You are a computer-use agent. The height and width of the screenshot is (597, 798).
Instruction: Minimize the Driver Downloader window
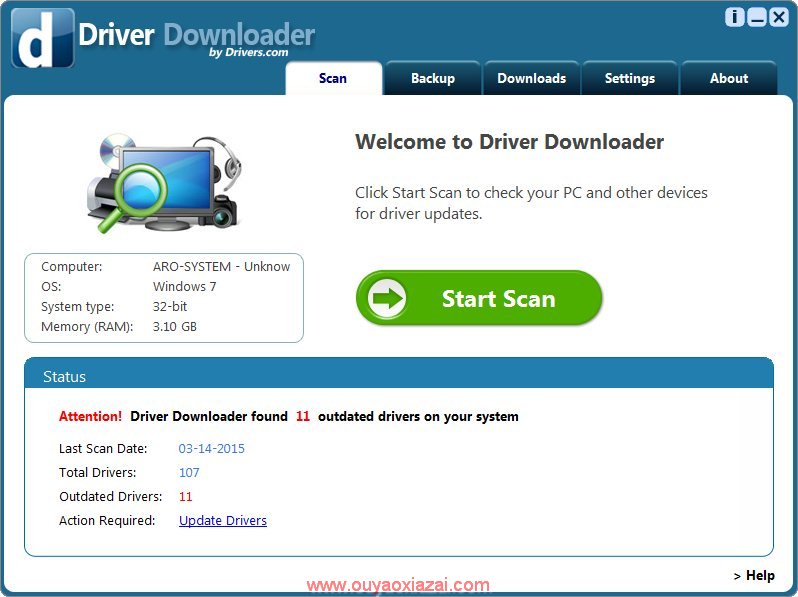[757, 17]
